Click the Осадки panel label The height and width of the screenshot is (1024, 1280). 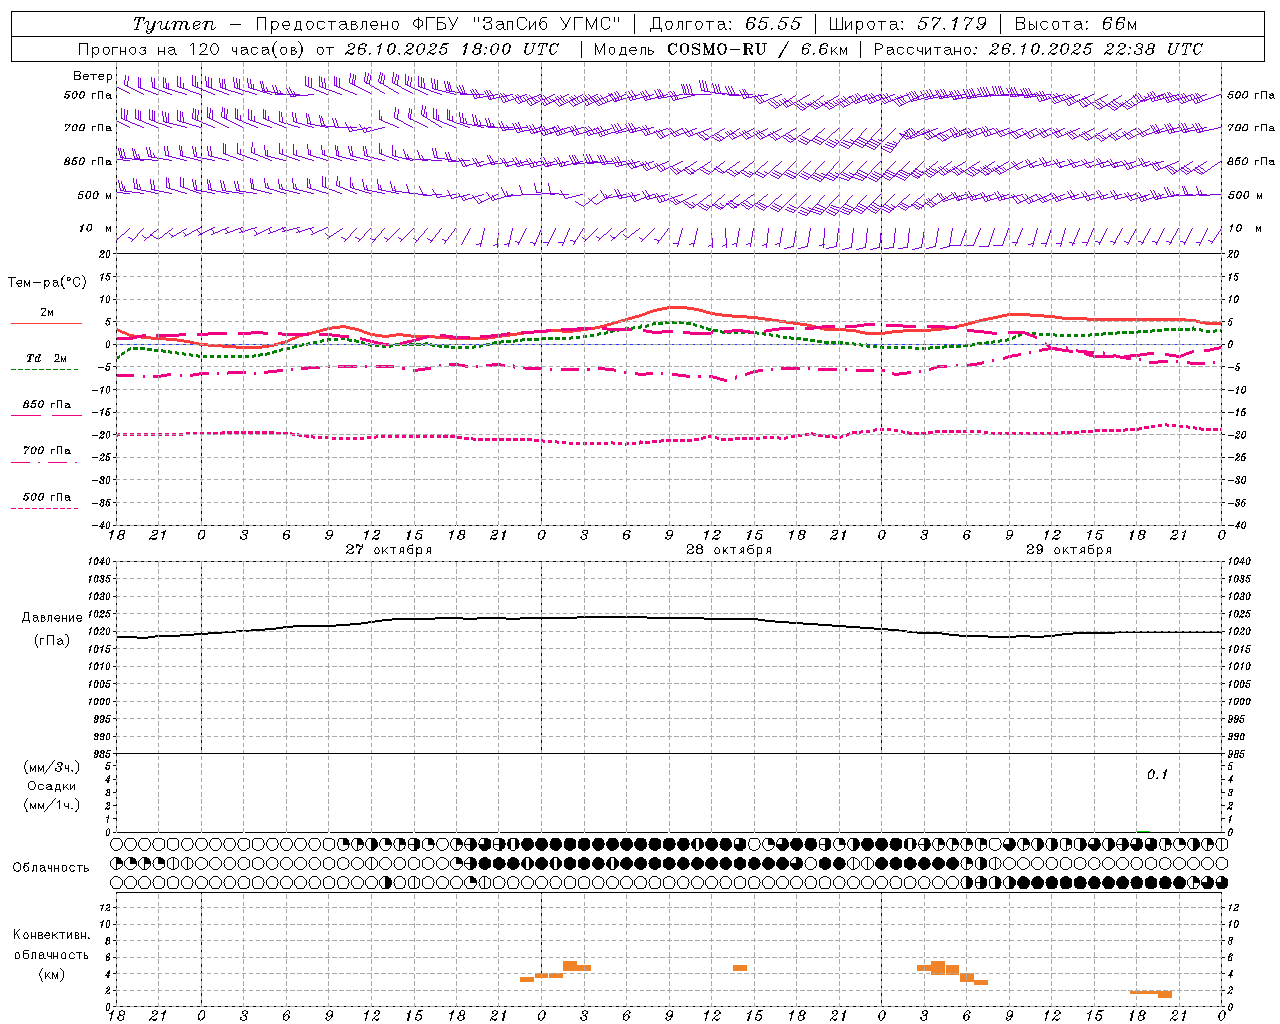pos(52,786)
